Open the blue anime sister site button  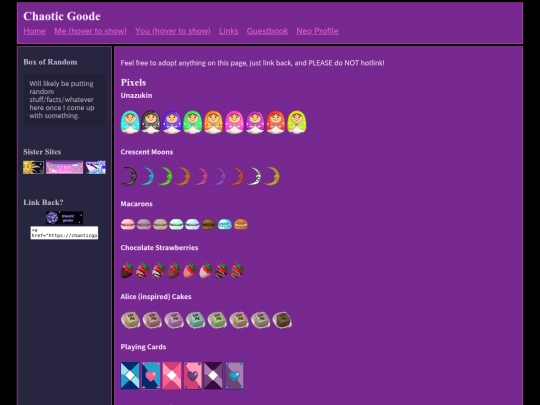[x=95, y=167]
